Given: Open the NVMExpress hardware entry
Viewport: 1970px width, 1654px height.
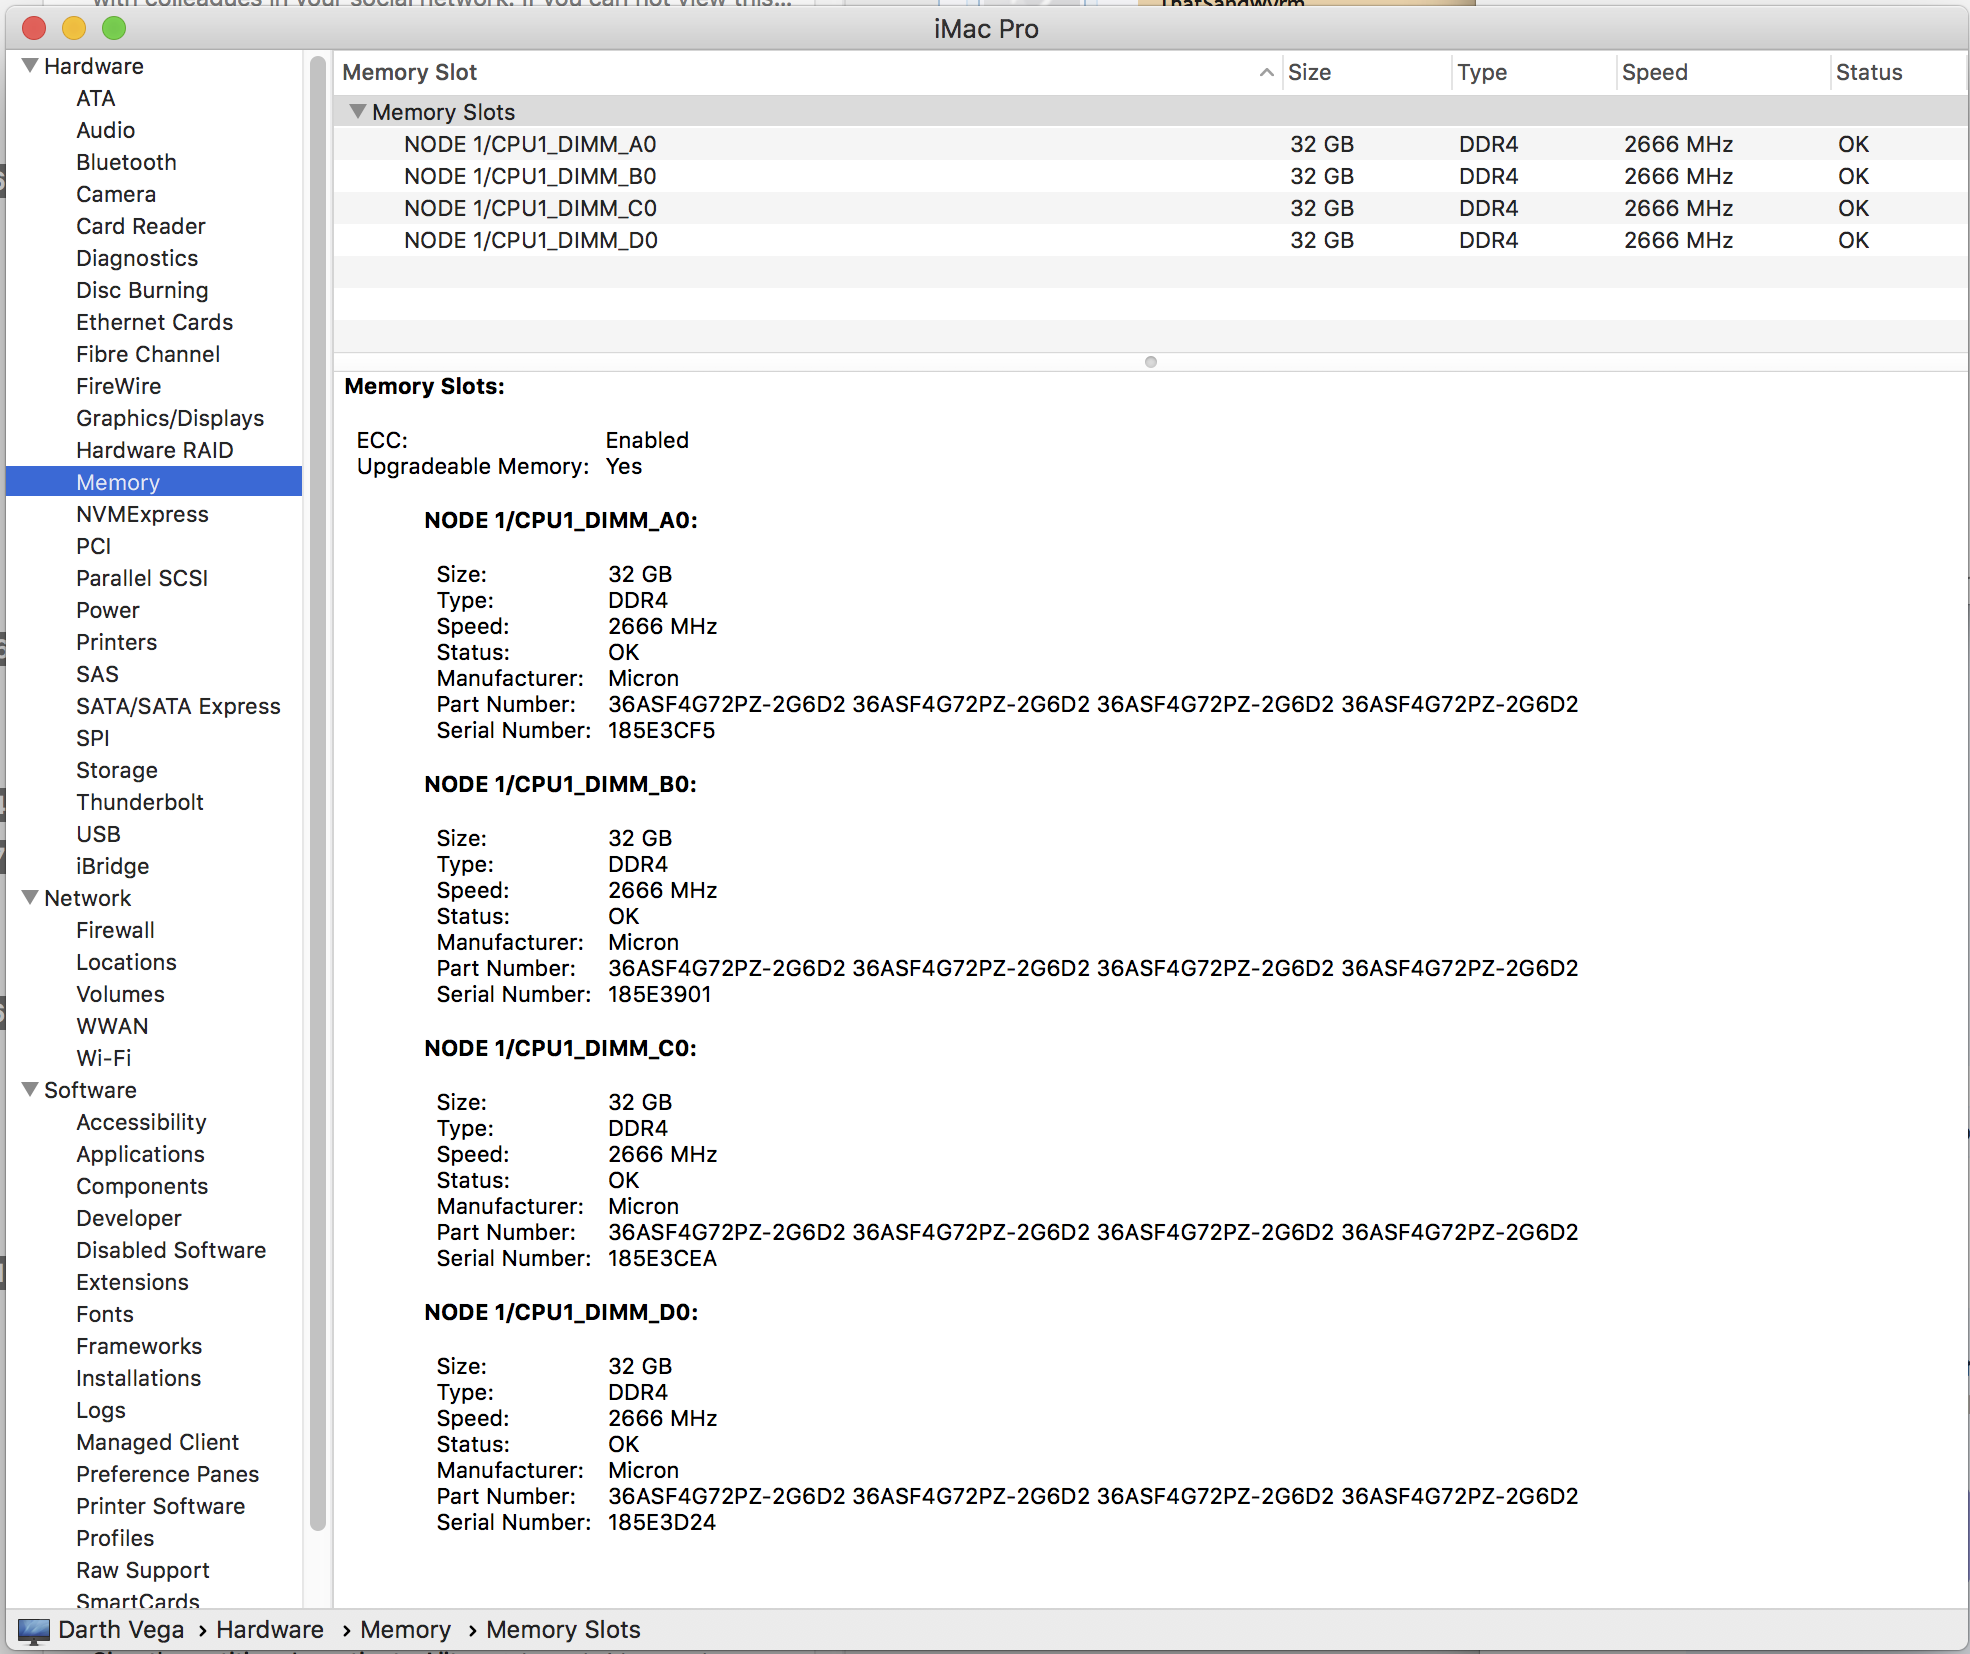Looking at the screenshot, I should [142, 514].
